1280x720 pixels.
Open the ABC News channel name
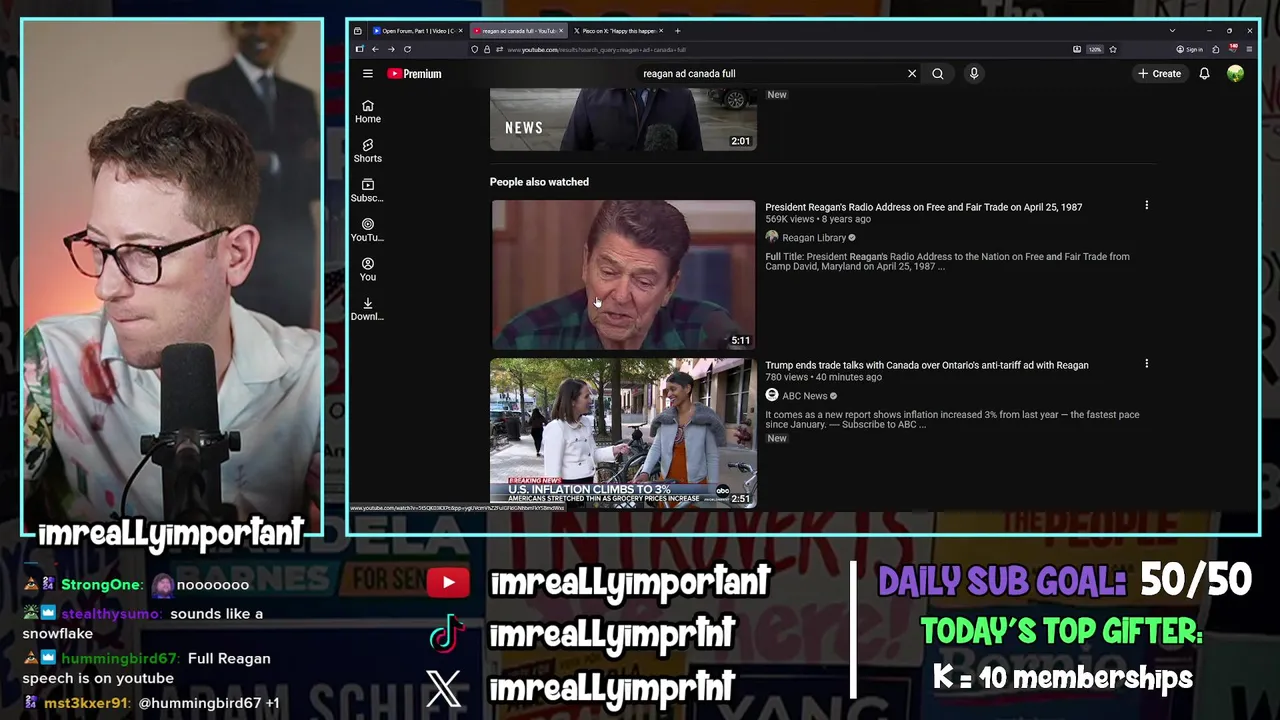805,396
